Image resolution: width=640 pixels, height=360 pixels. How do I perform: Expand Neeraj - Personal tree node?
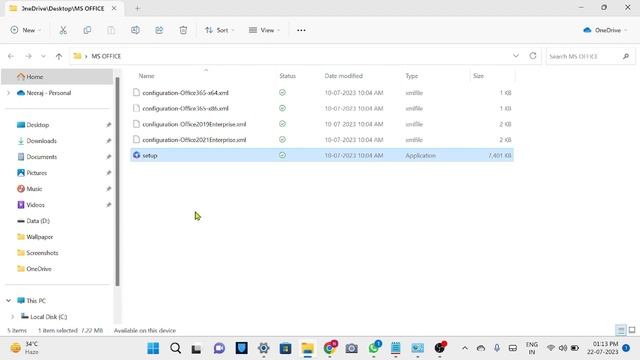(x=8, y=93)
